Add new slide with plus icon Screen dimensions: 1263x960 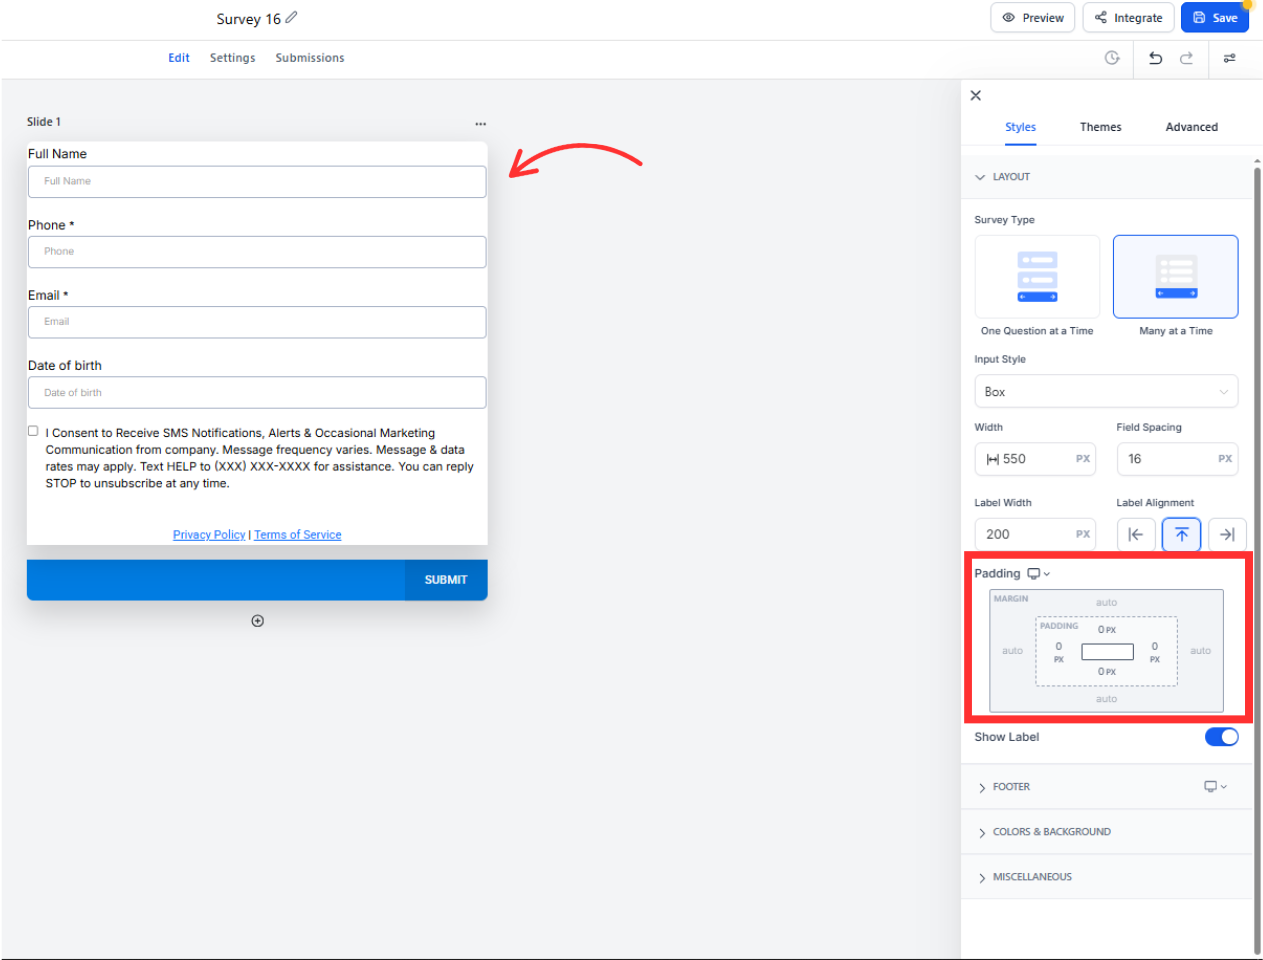[x=257, y=621]
